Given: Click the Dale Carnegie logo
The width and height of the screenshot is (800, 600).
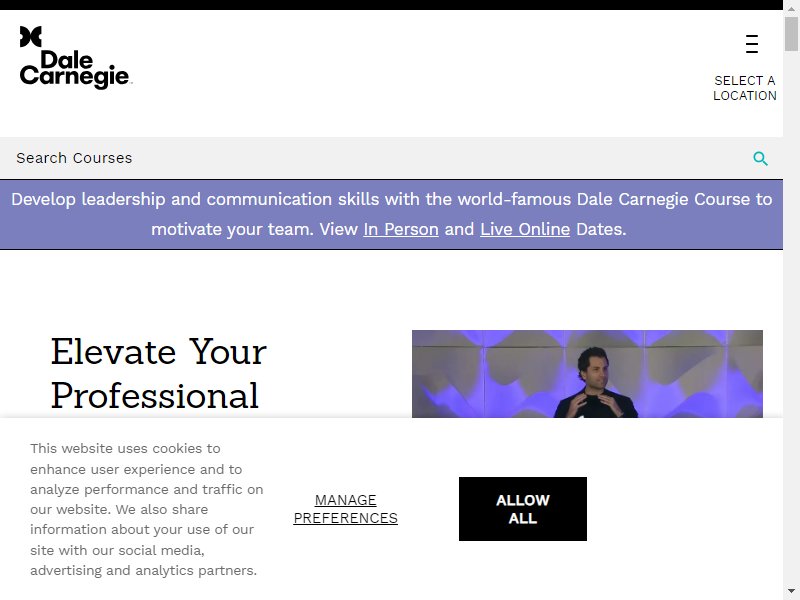Looking at the screenshot, I should [x=76, y=58].
